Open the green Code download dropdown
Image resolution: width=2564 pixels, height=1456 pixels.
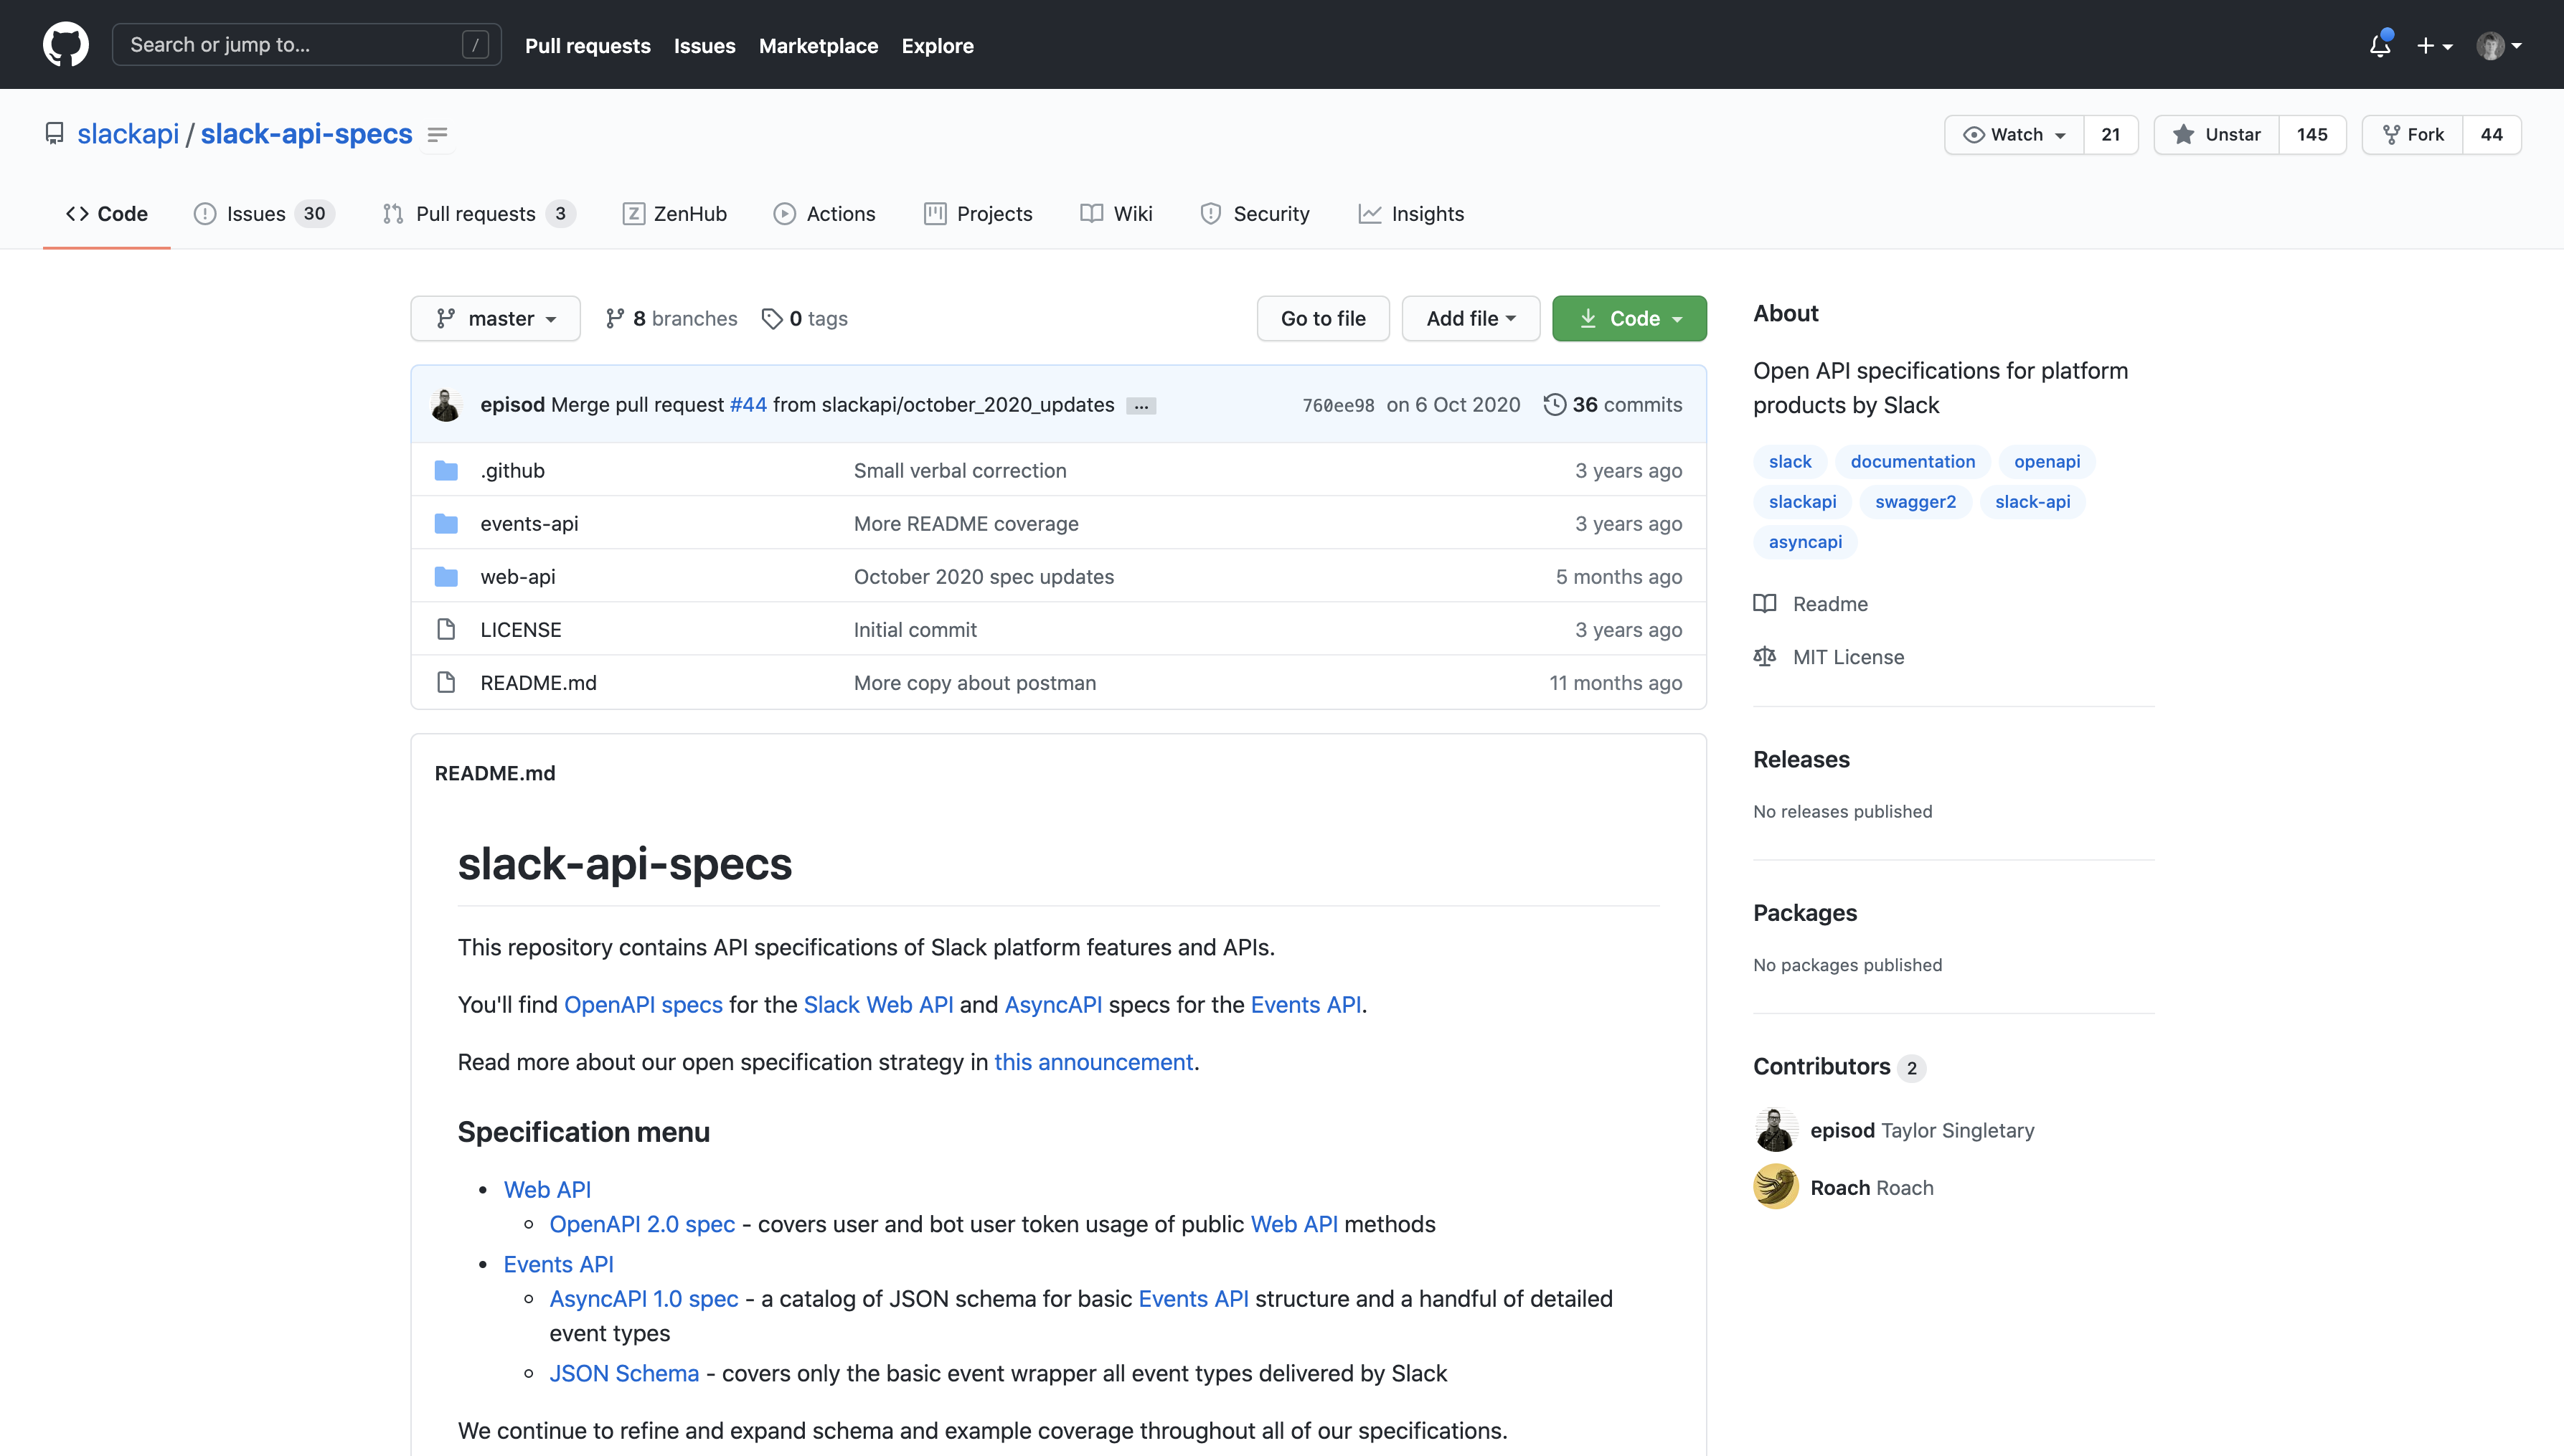[x=1629, y=318]
